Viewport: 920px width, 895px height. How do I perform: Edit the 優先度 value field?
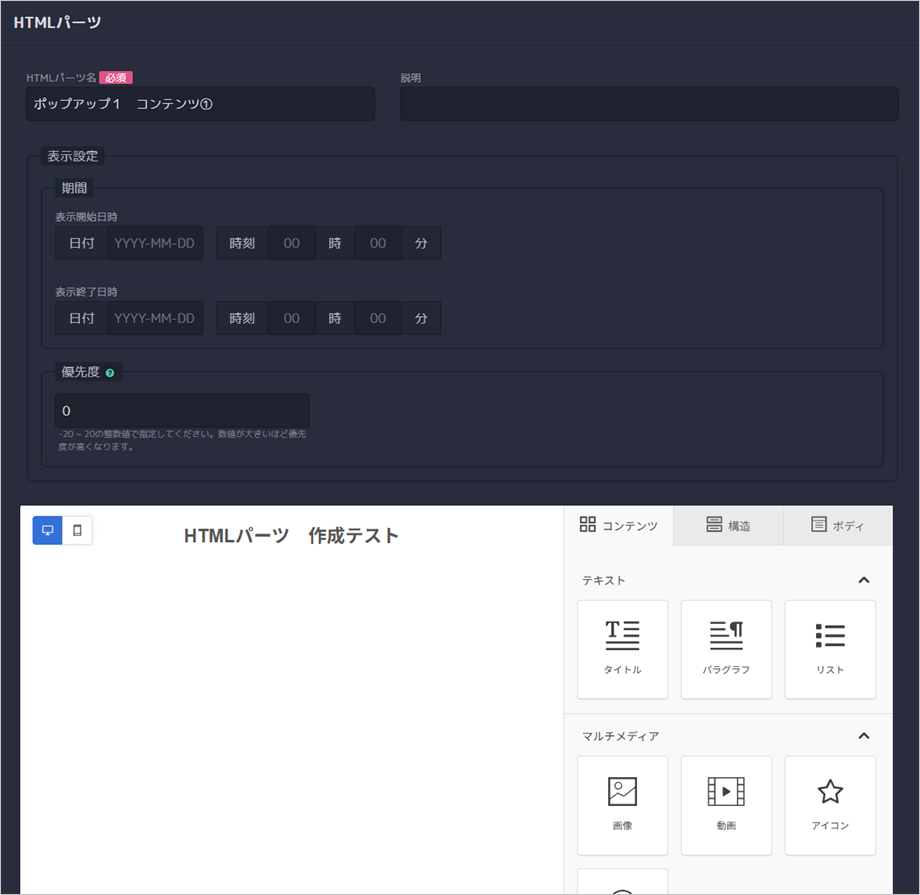(x=182, y=410)
